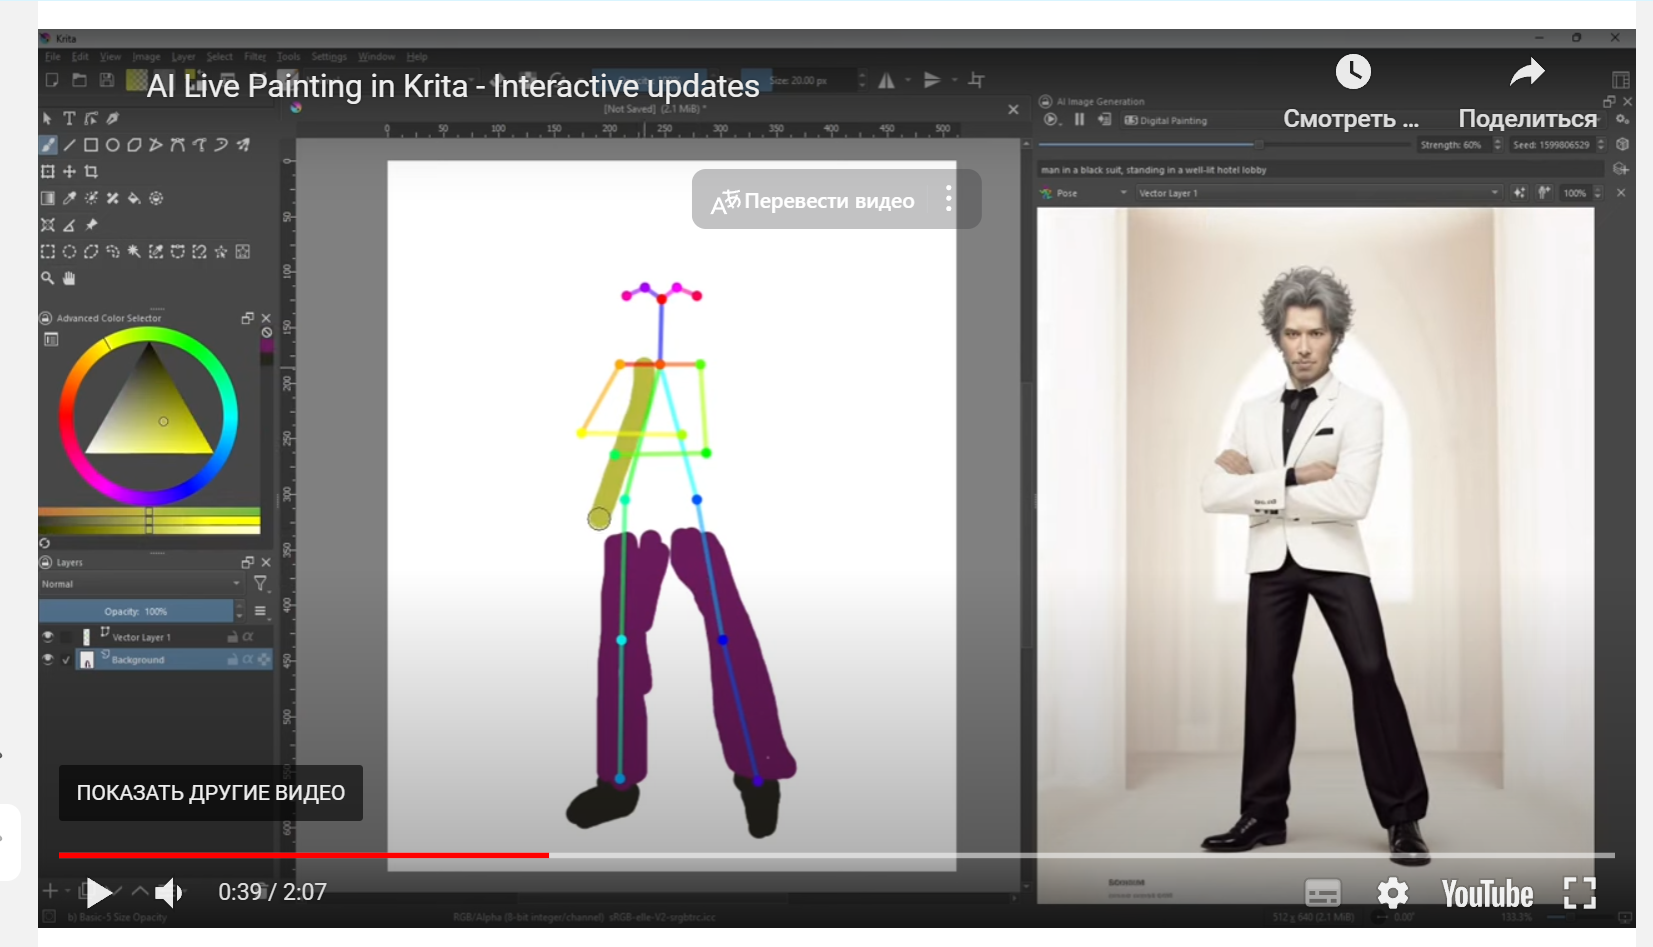Select the Gradient tool
The height and width of the screenshot is (947, 1653).
coord(48,198)
